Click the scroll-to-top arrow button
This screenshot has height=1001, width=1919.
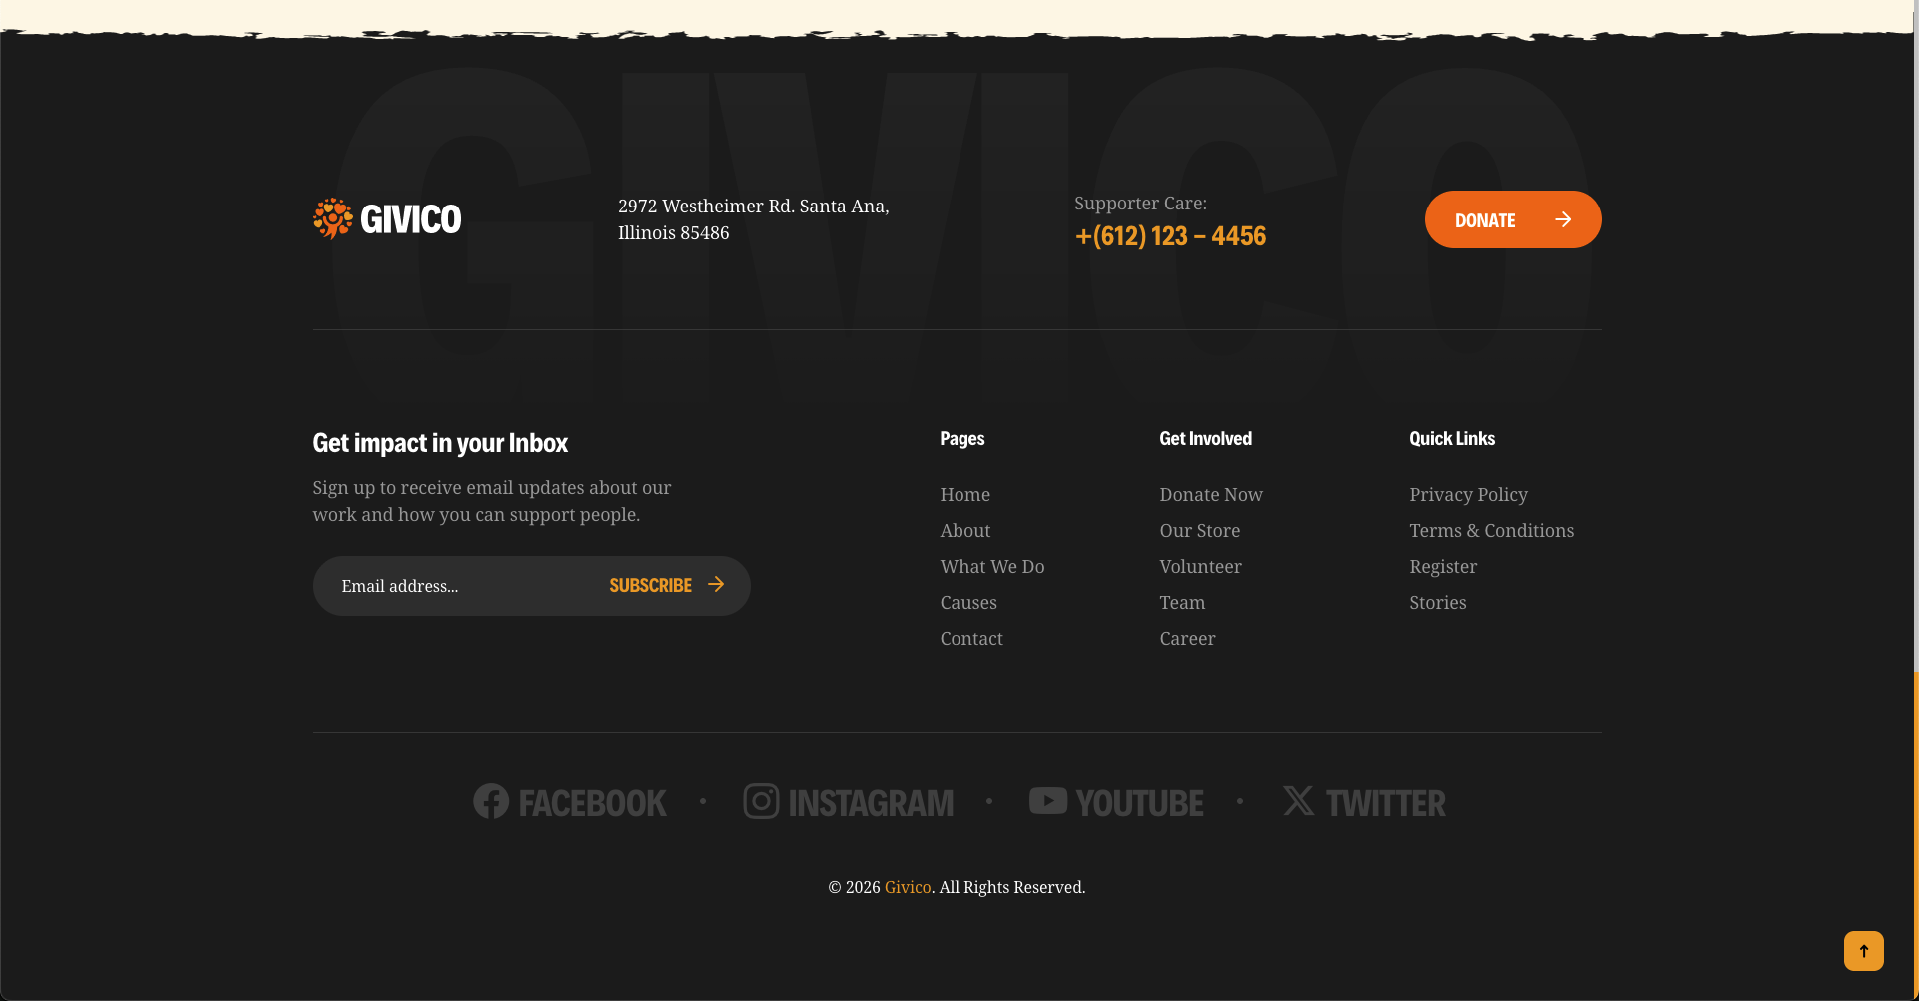click(x=1863, y=951)
